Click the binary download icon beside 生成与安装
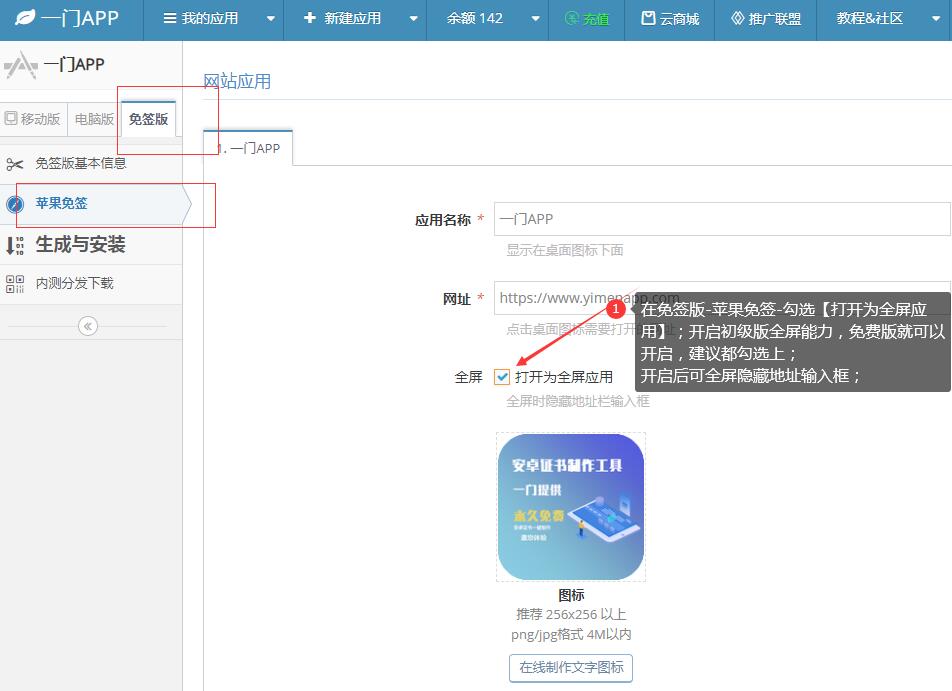 click(x=15, y=245)
